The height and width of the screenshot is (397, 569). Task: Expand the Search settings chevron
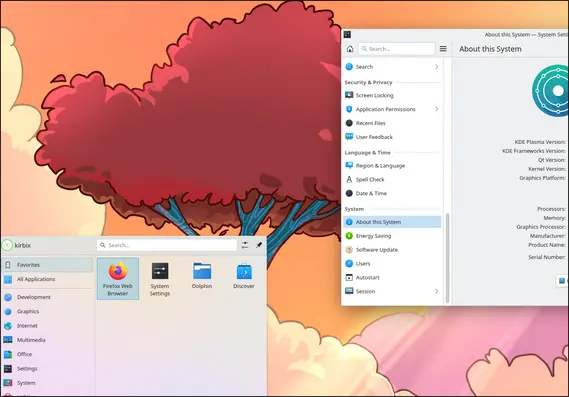pyautogui.click(x=437, y=67)
